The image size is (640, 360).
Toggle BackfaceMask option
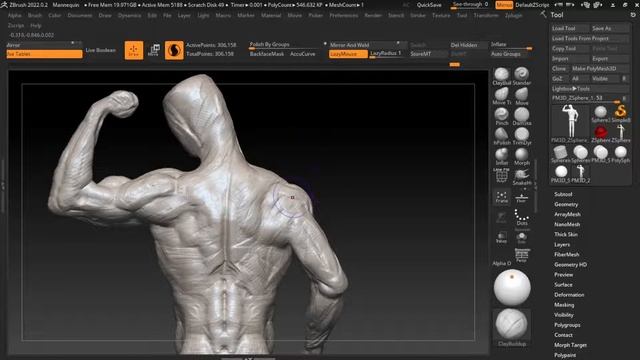(267, 54)
